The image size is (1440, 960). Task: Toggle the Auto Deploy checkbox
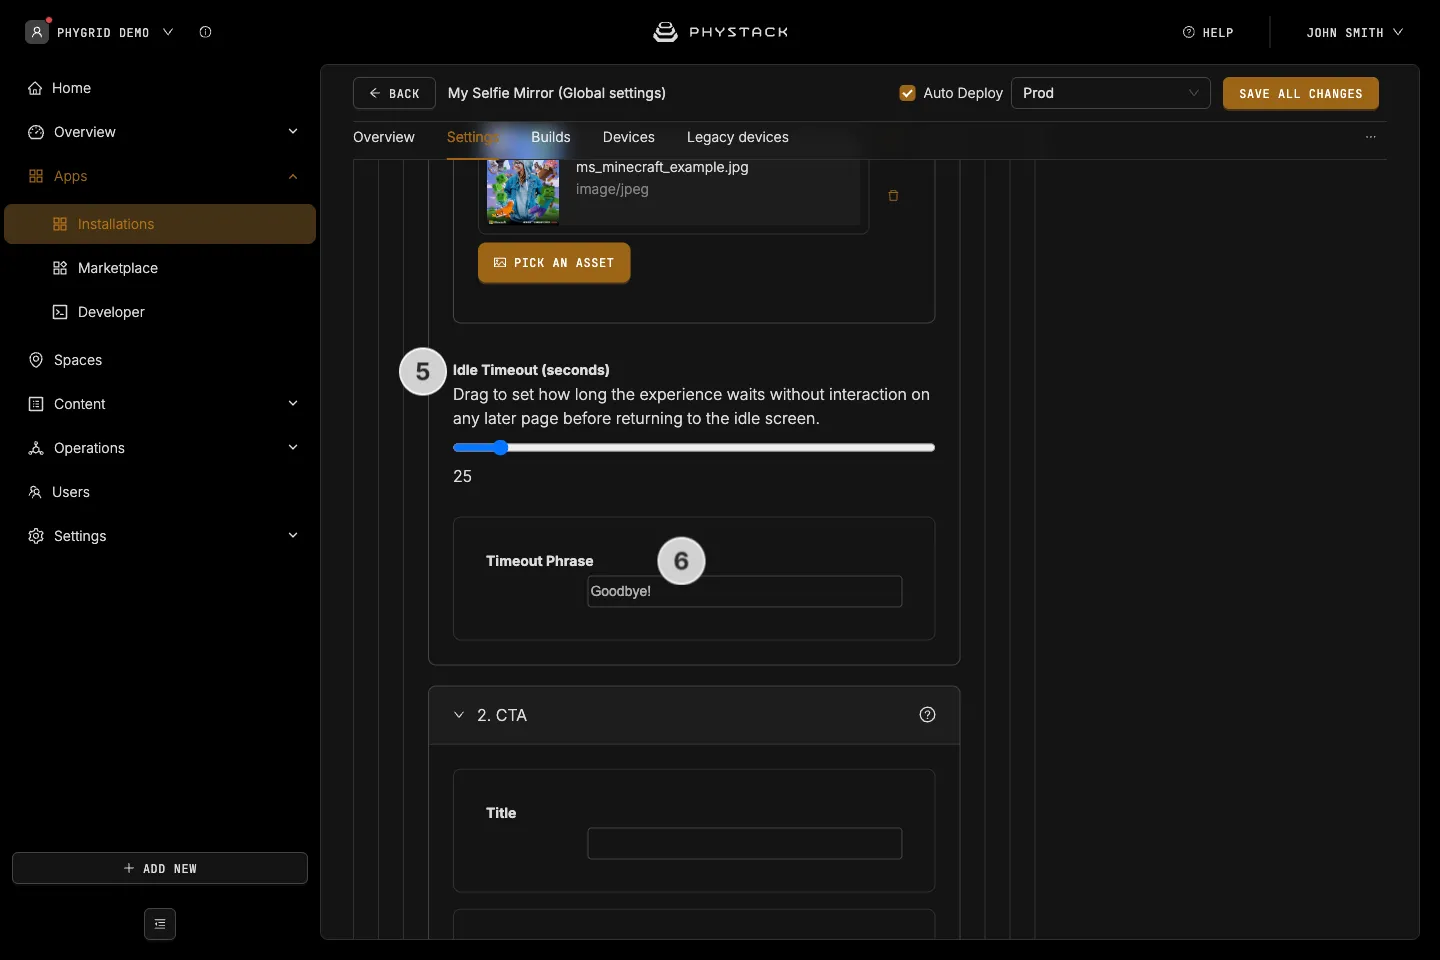pos(907,93)
